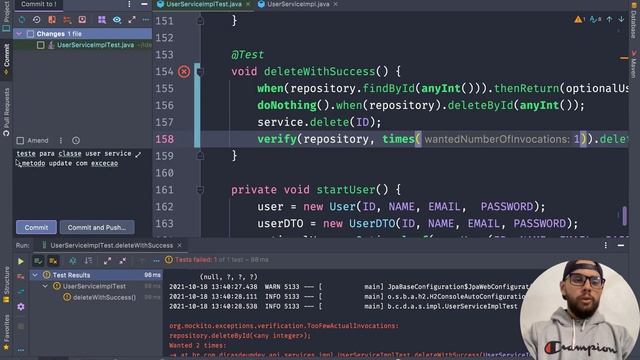Hide the Commit tool window
The height and width of the screenshot is (360, 640).
[144, 4]
